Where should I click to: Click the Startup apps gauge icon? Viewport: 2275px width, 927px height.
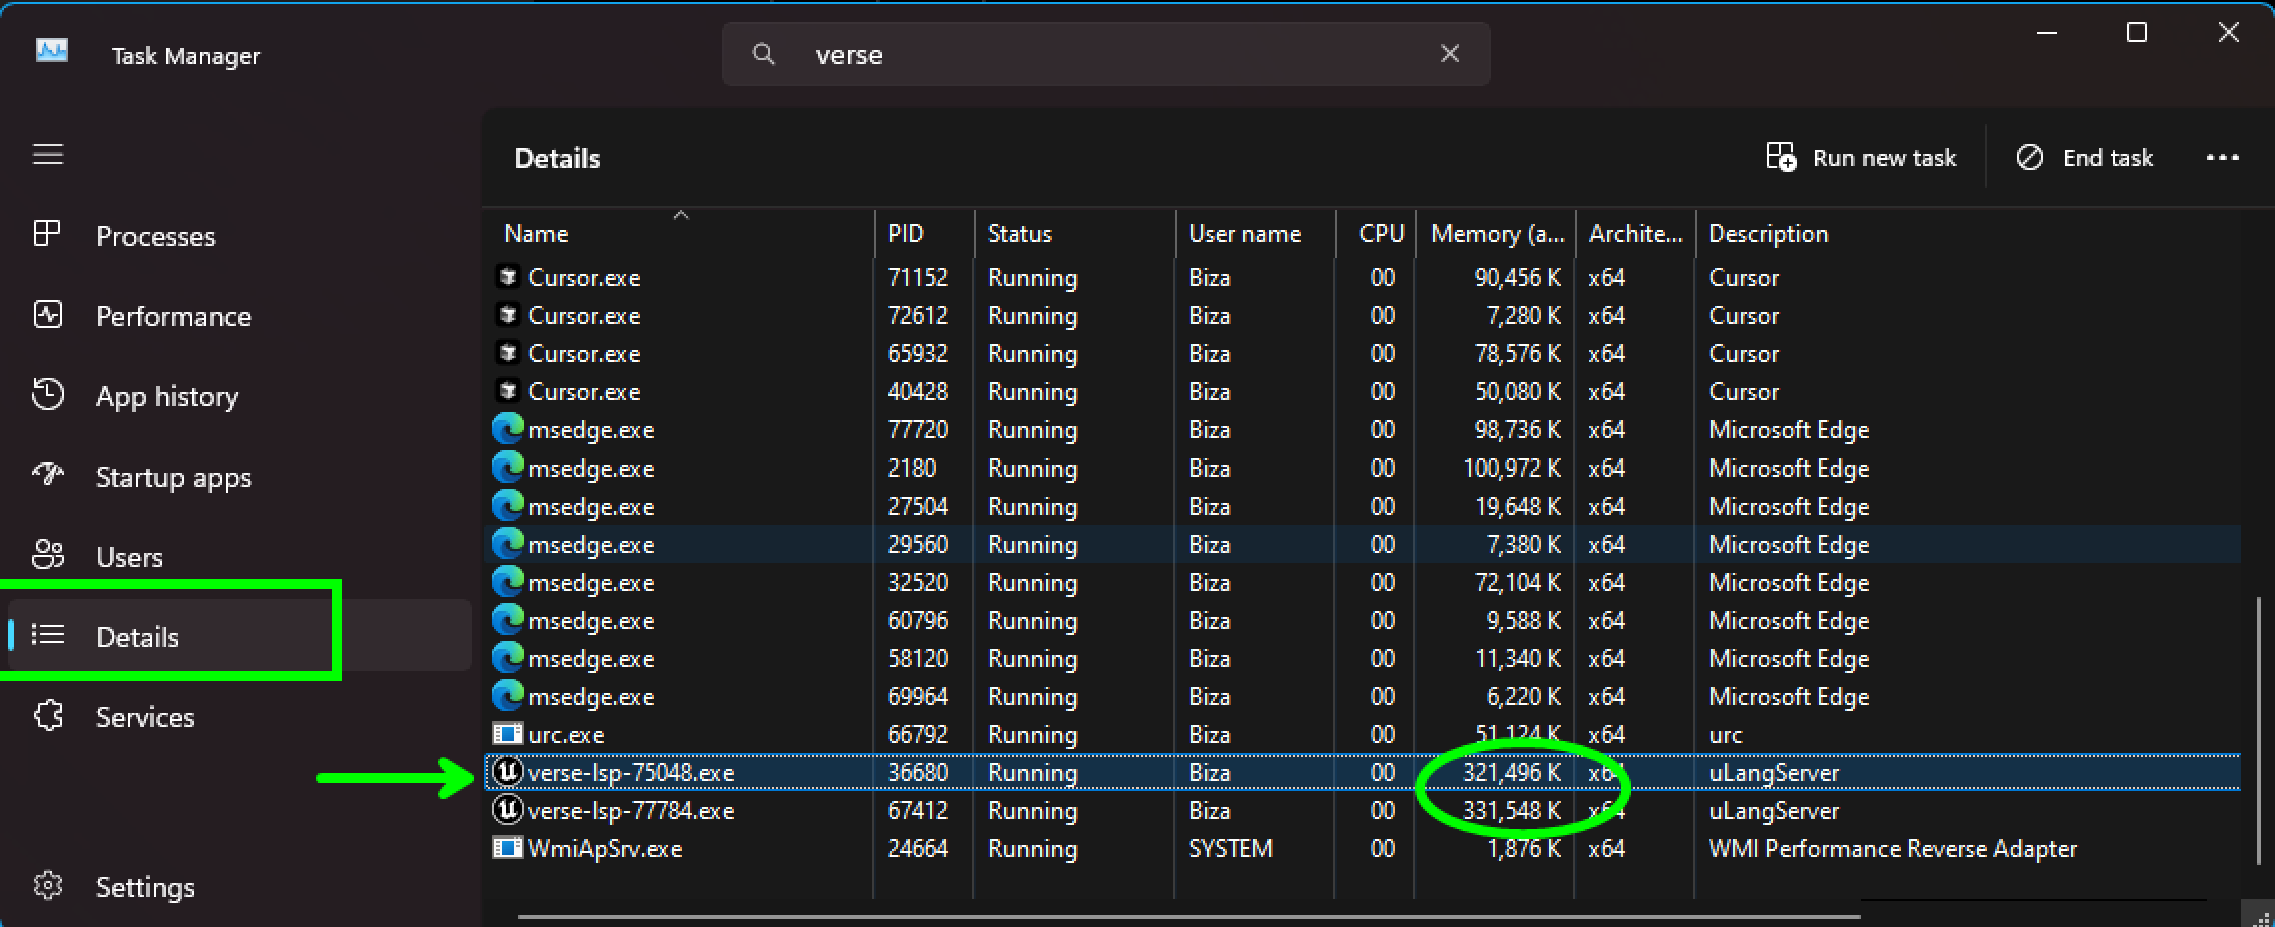click(x=47, y=475)
